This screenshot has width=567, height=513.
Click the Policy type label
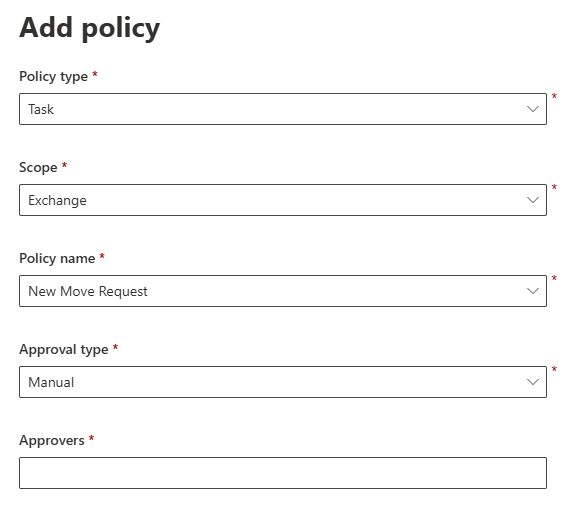(x=54, y=77)
